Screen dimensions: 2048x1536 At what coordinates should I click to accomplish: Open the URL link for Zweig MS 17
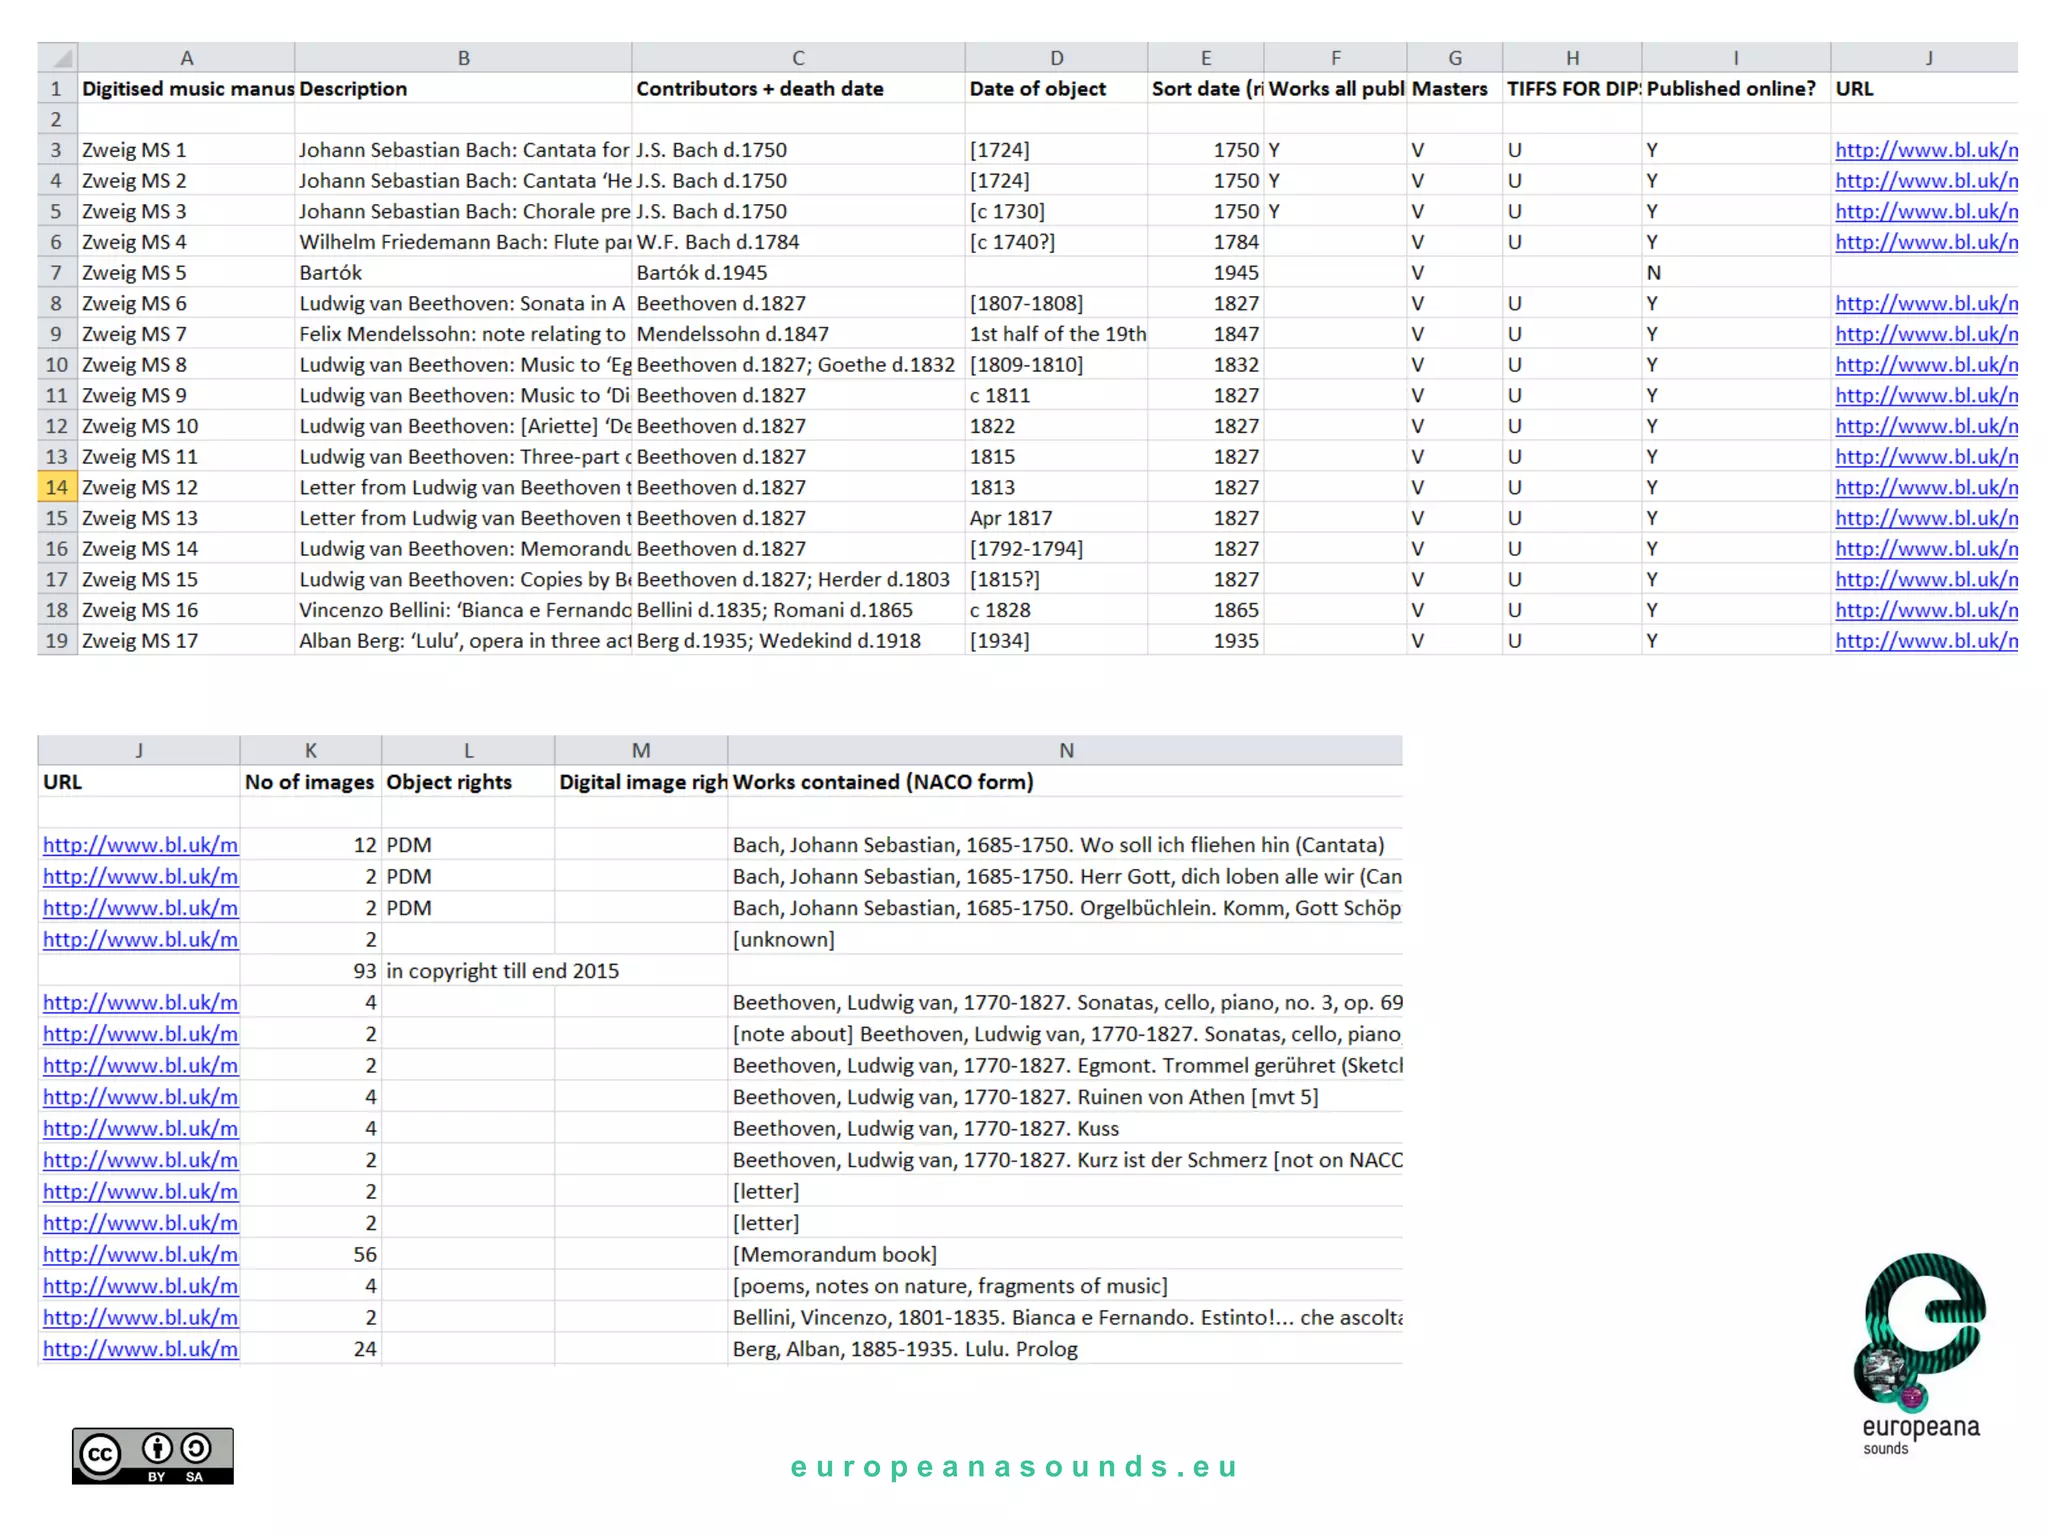point(1925,641)
